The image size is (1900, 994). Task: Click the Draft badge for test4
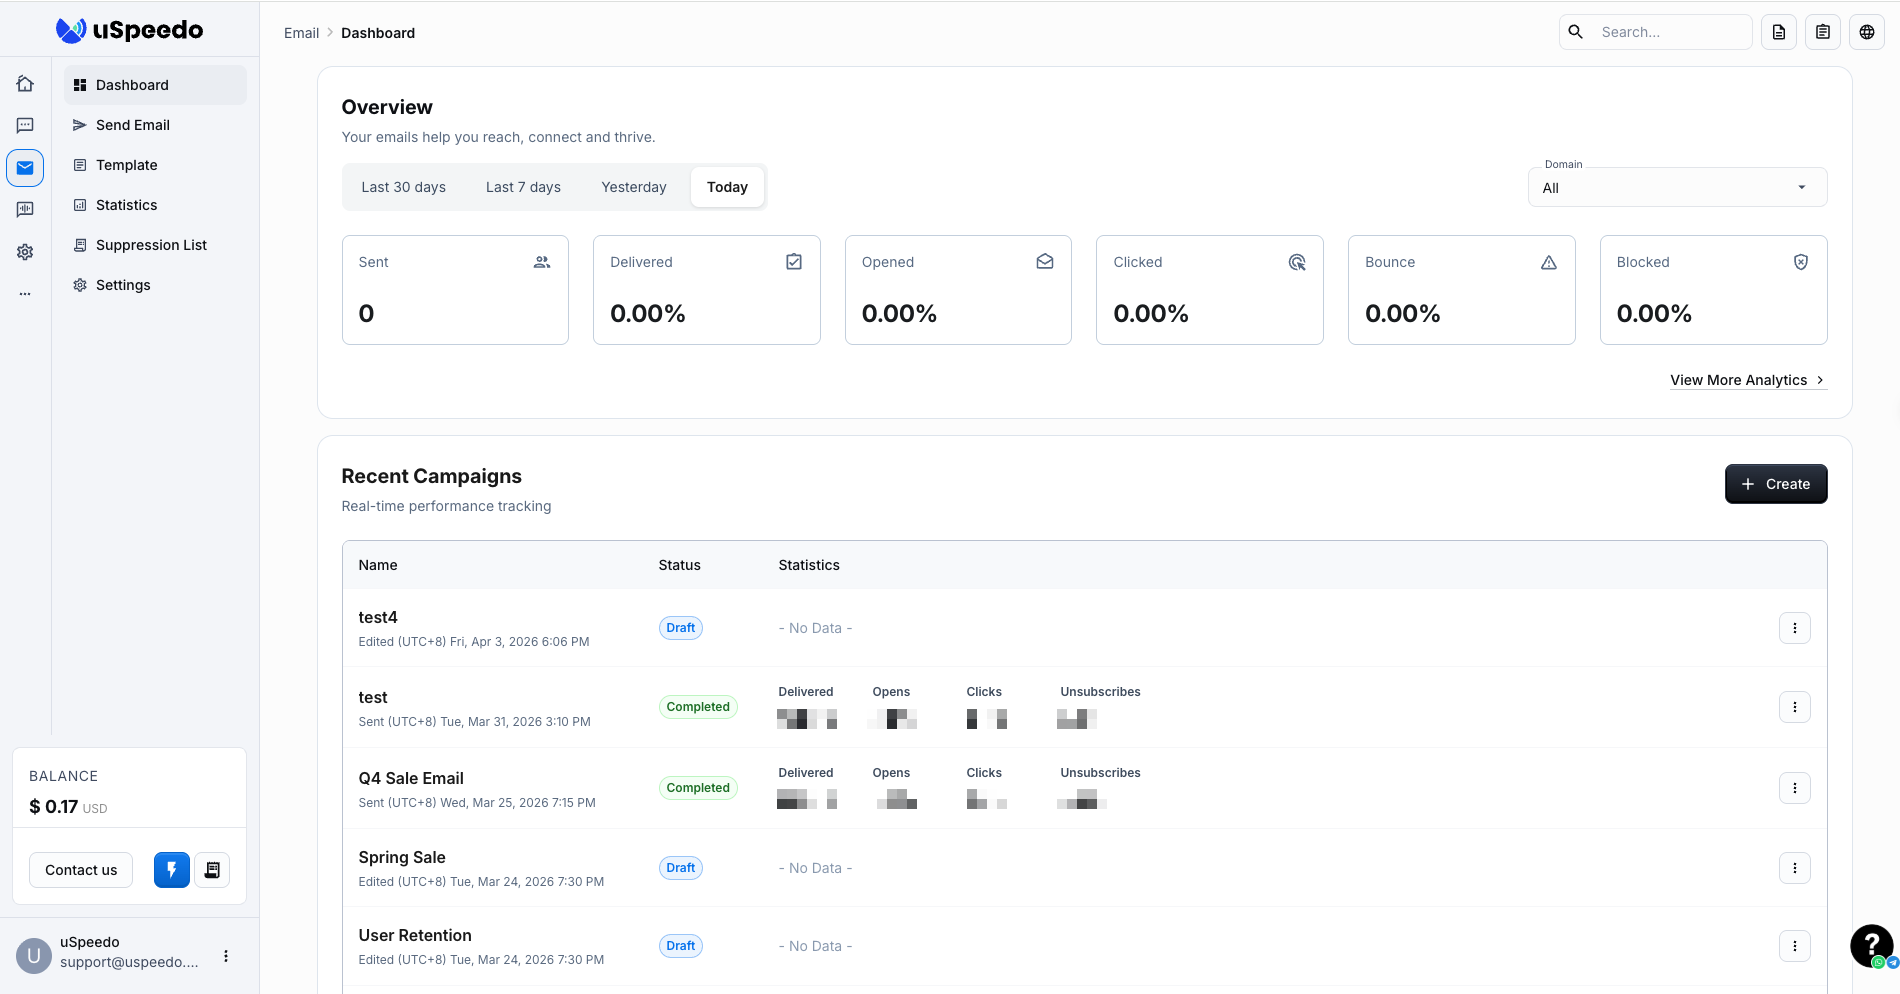(681, 628)
